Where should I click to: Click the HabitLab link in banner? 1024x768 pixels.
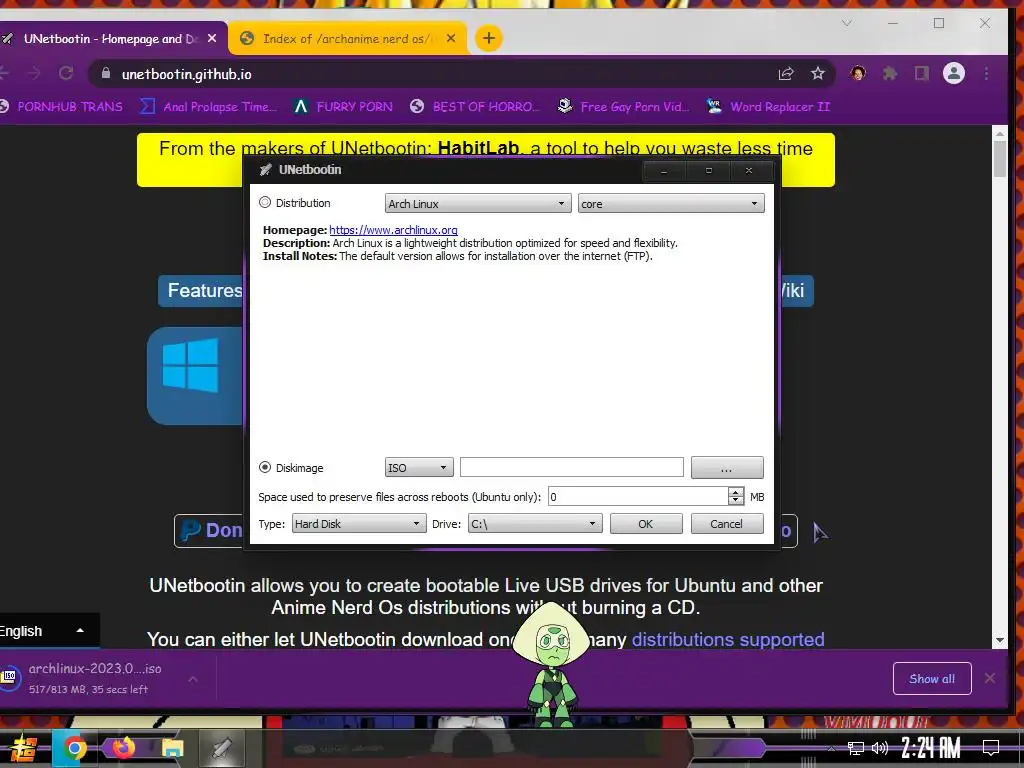pos(478,148)
